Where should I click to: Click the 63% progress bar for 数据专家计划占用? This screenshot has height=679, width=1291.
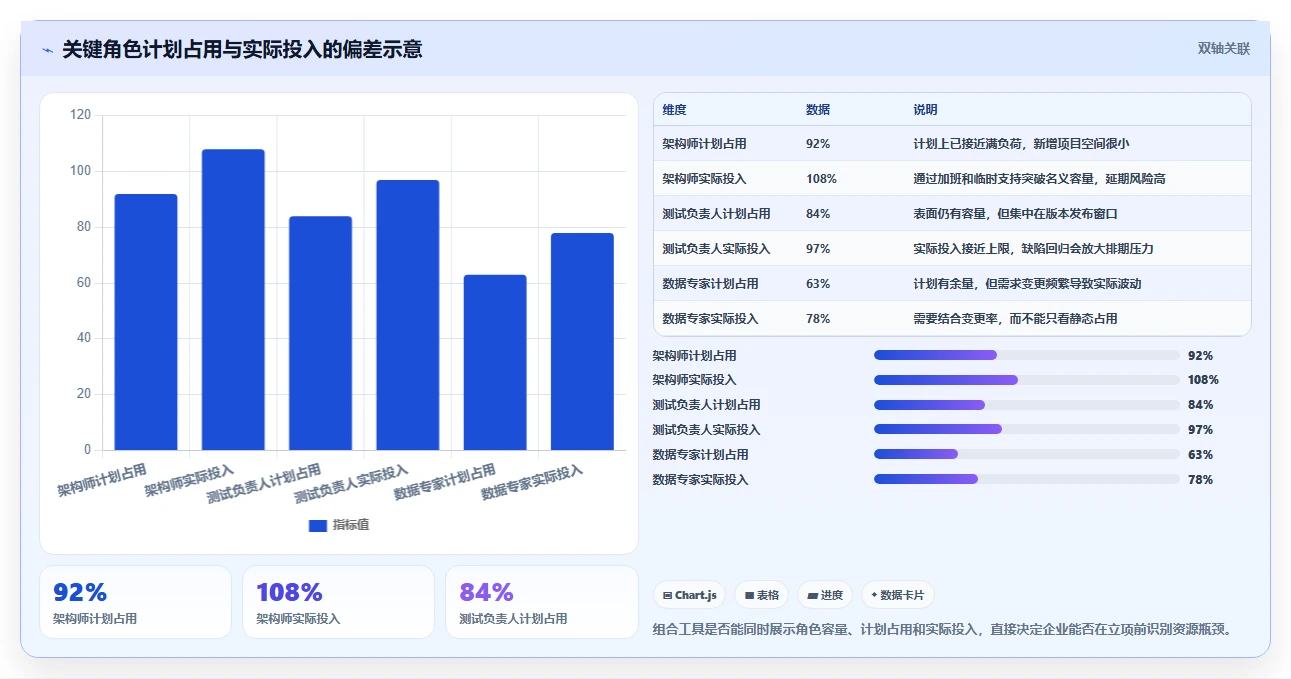tap(1027, 454)
